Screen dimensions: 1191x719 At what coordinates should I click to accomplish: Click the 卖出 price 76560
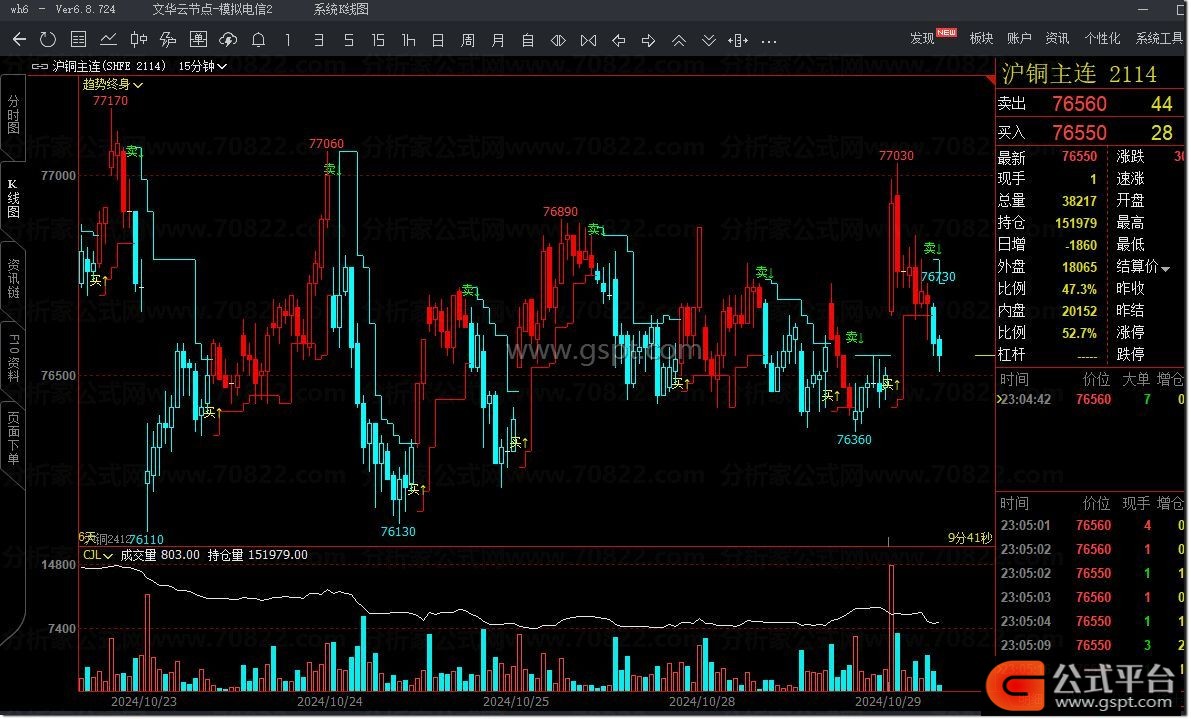tap(1079, 103)
